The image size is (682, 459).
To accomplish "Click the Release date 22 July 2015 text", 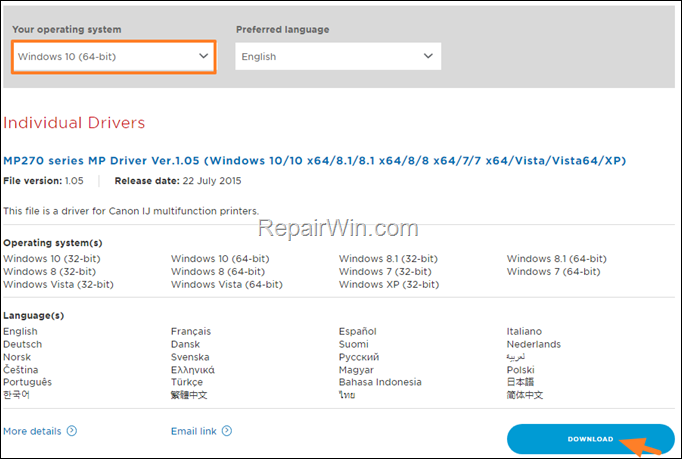I will pos(178,181).
